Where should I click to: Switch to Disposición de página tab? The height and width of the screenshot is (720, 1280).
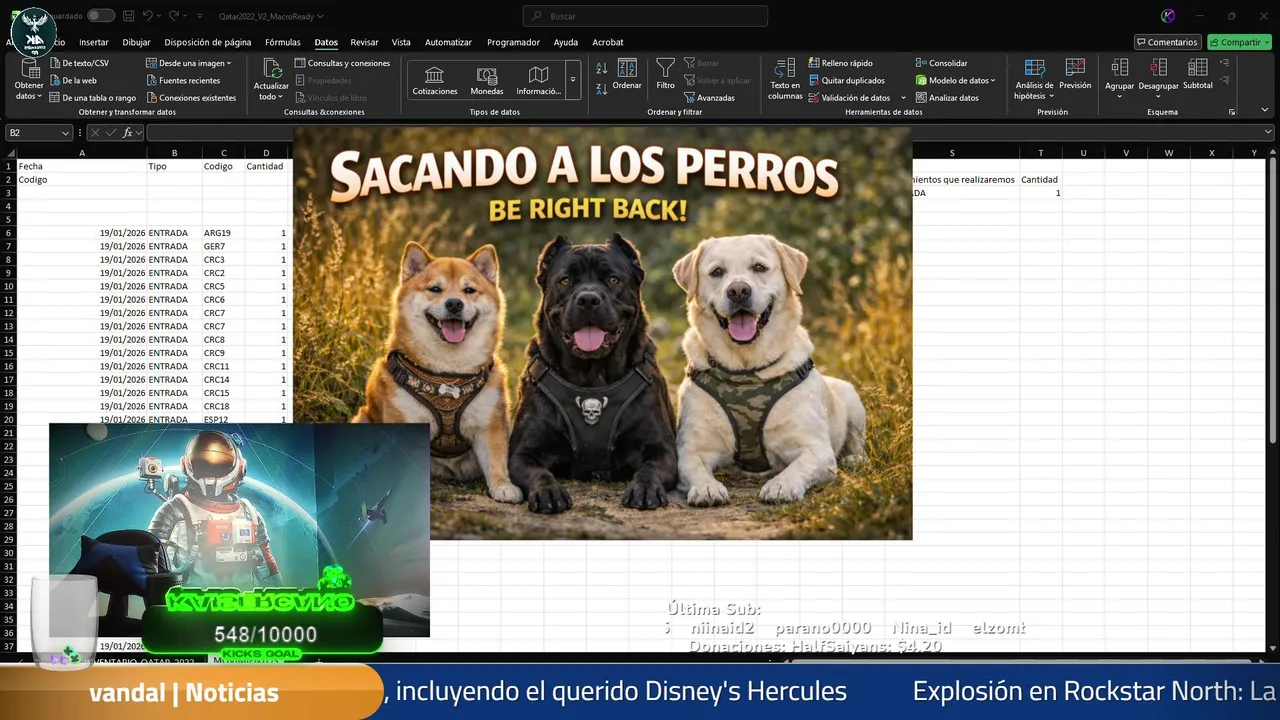(208, 42)
